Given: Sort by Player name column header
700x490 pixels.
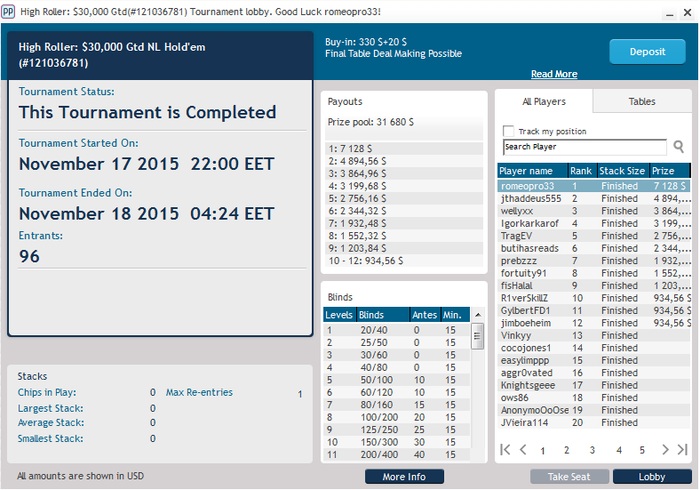Looking at the screenshot, I should pos(532,171).
